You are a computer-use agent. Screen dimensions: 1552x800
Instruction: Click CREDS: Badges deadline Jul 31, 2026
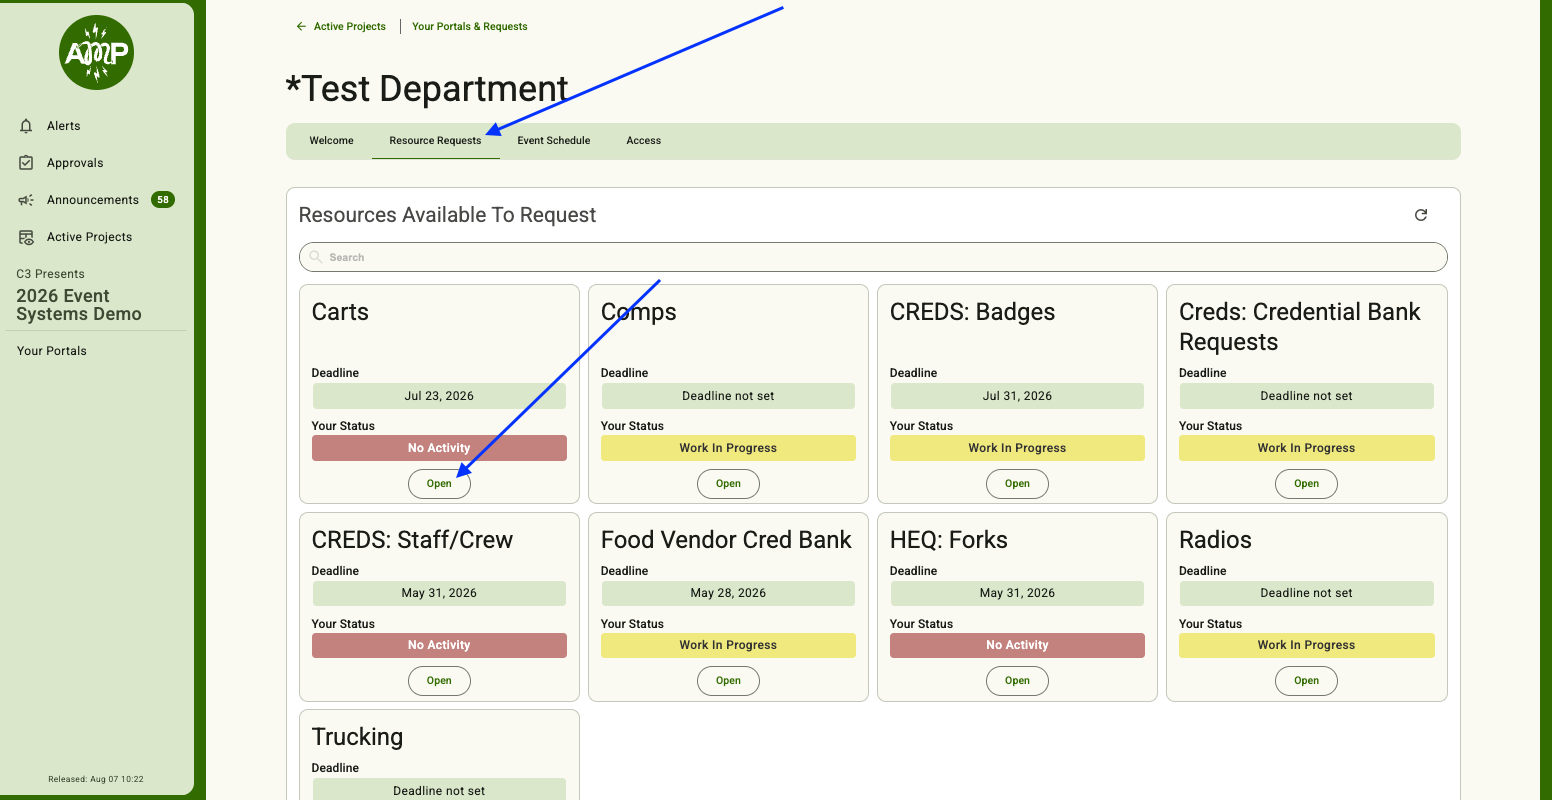tap(1017, 396)
